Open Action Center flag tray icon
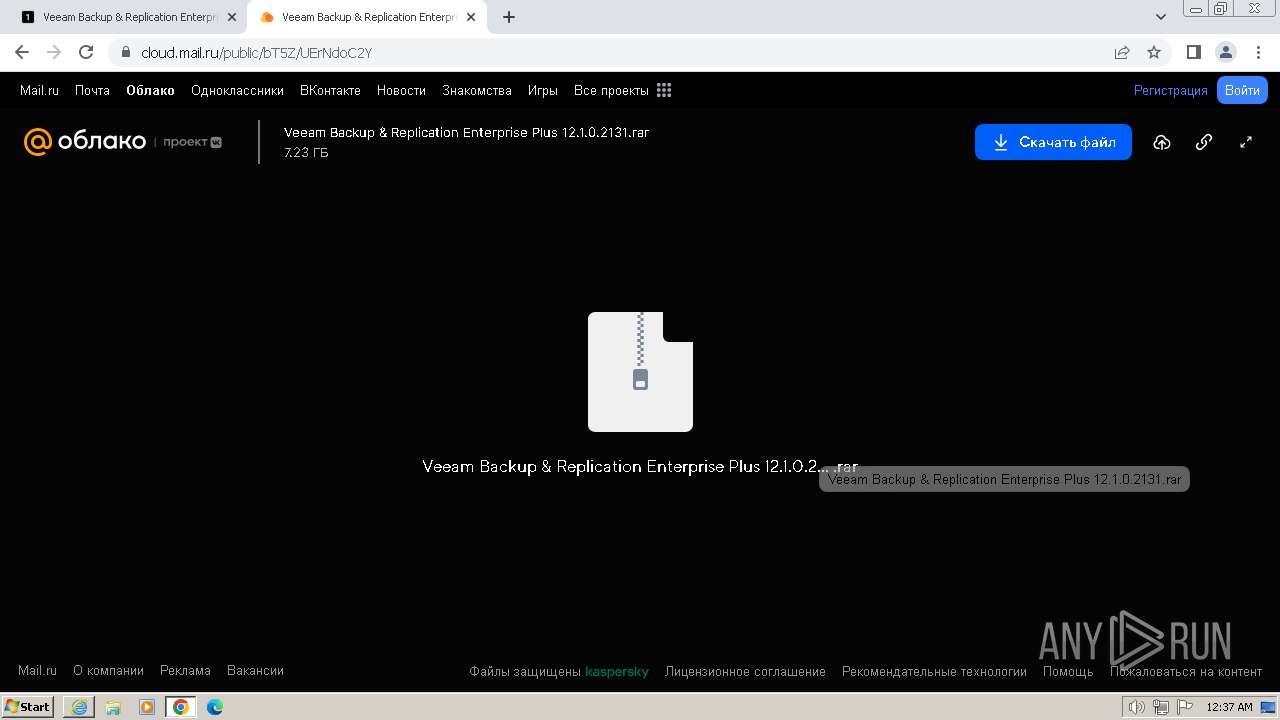This screenshot has height=720, width=1280. 1185,707
